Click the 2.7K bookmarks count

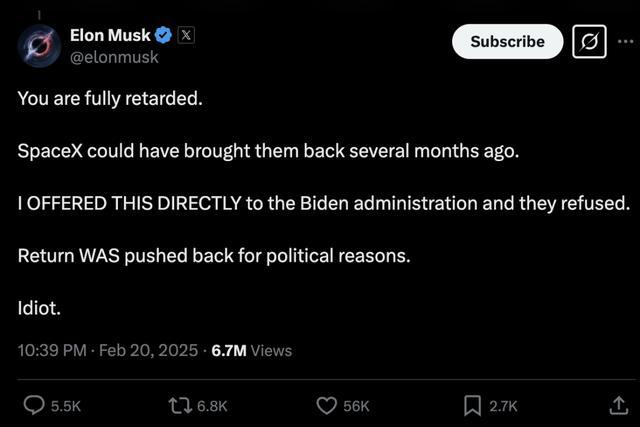coord(503,406)
